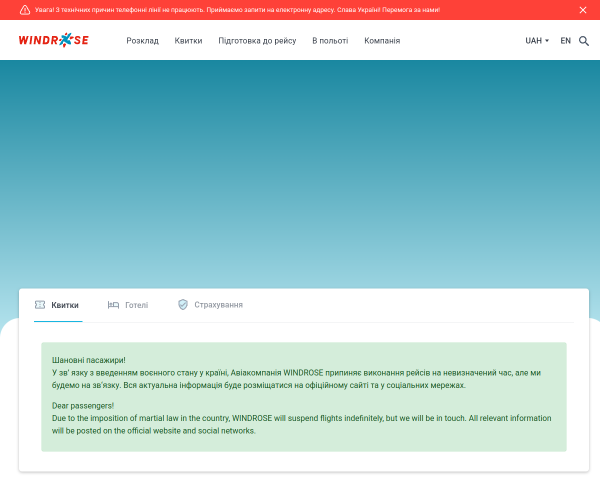
Task: Click the green passenger notice box
Action: click(304, 397)
